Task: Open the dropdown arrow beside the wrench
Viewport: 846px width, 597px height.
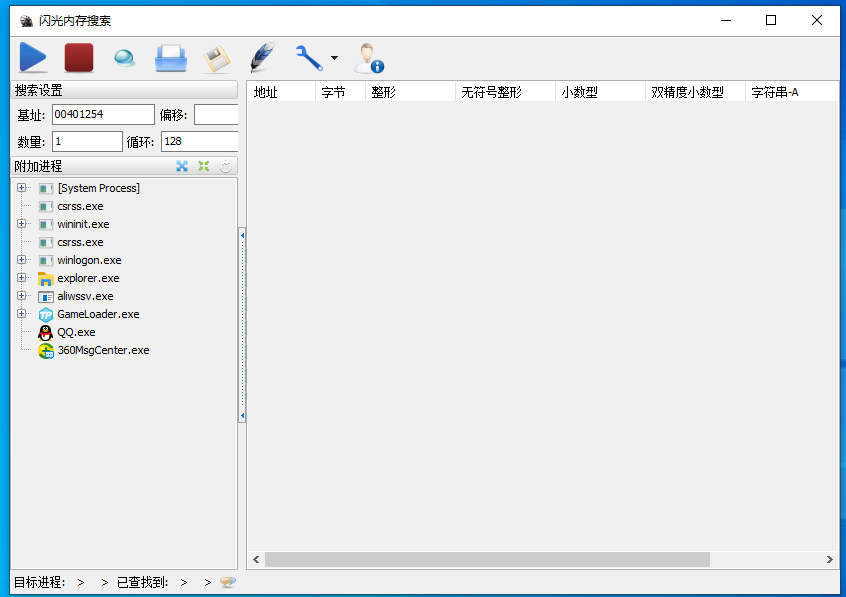Action: (x=335, y=58)
